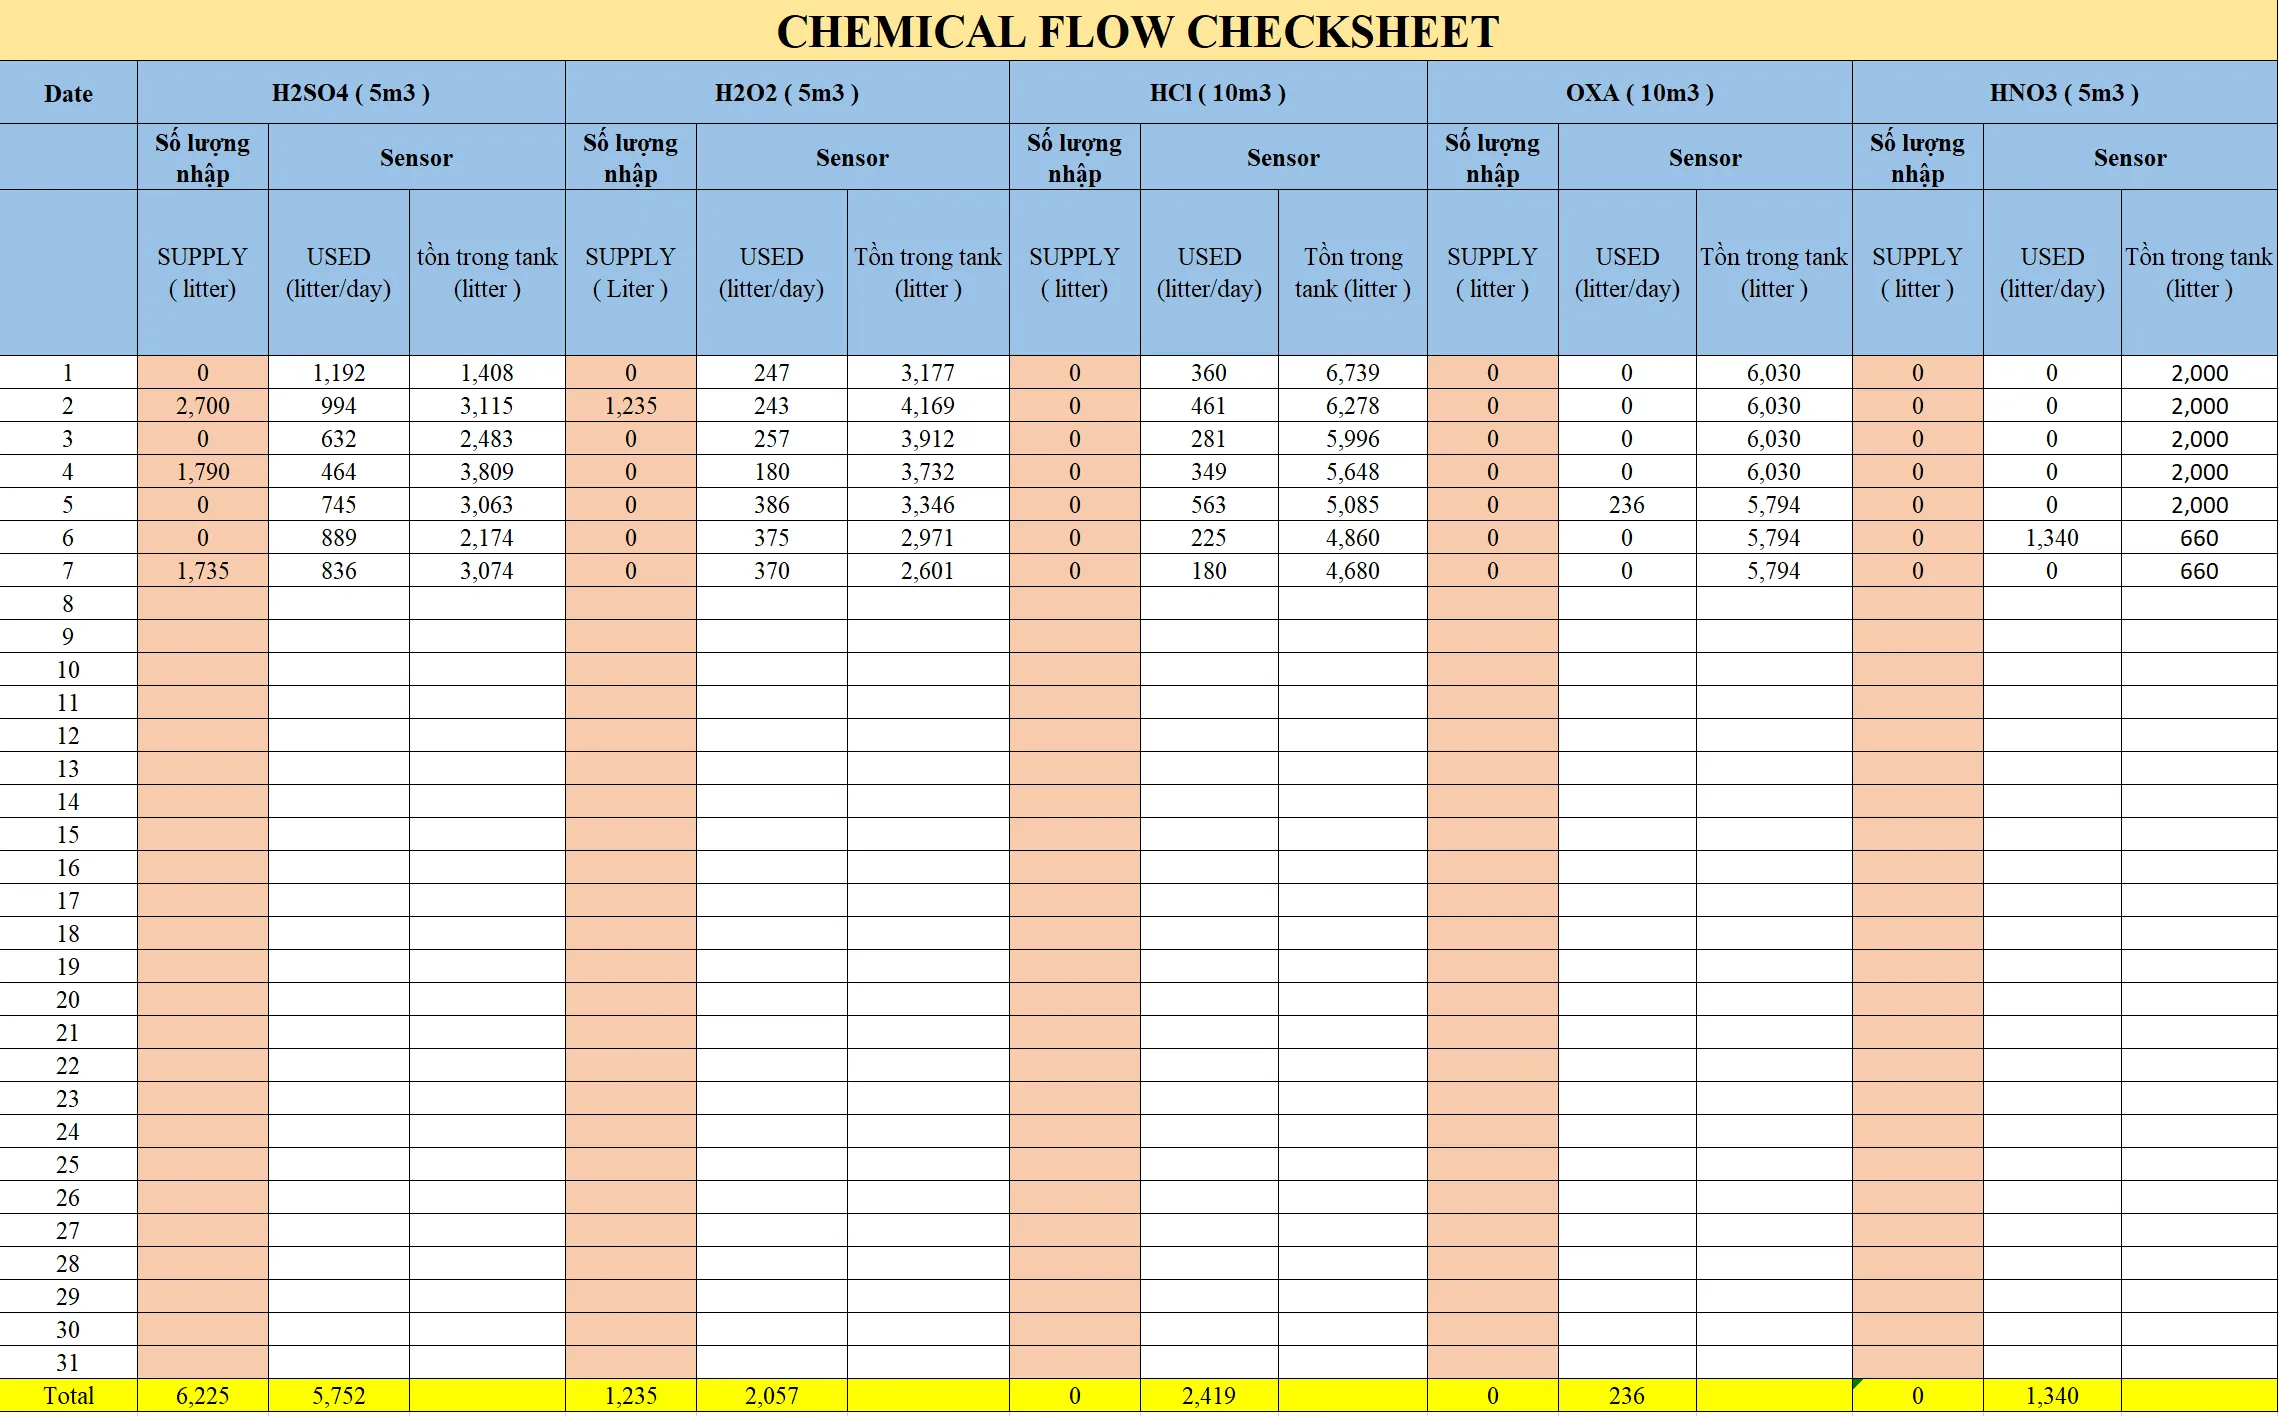2279x1416 pixels.
Task: Select H2SO4 used value 632
Action: (x=339, y=439)
